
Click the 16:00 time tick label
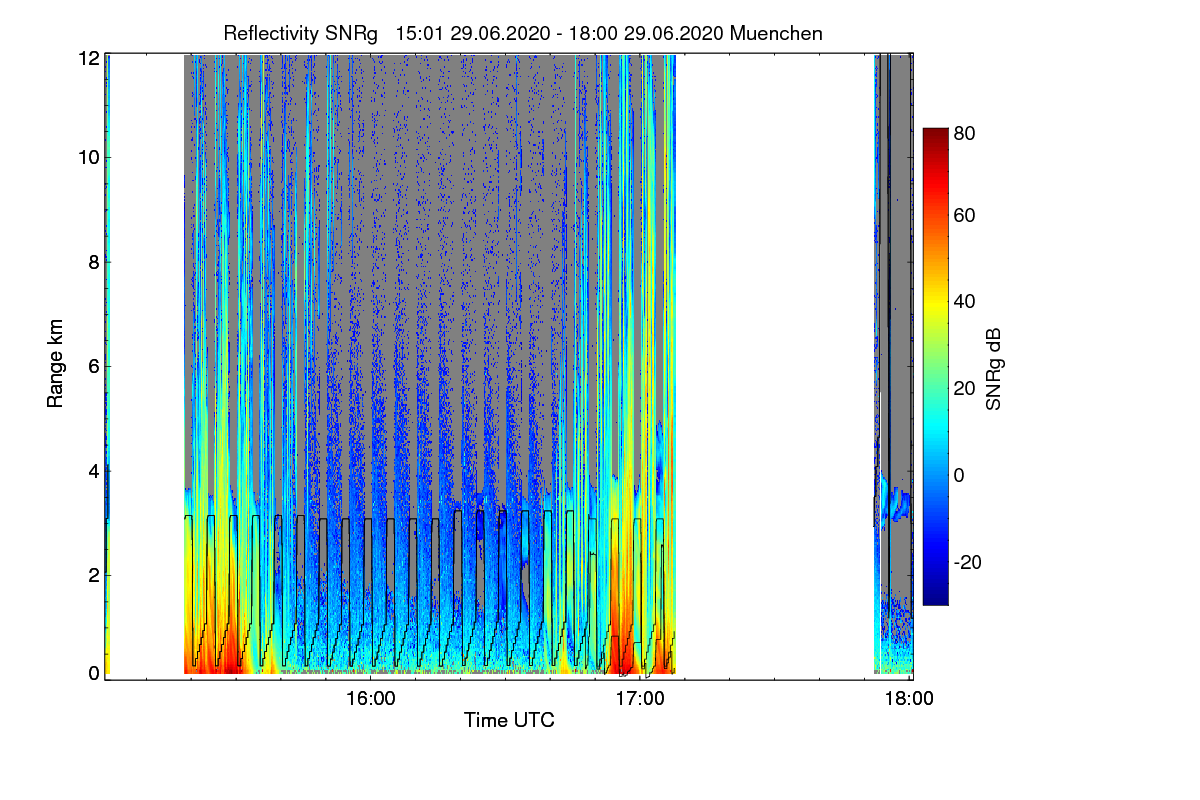click(370, 698)
